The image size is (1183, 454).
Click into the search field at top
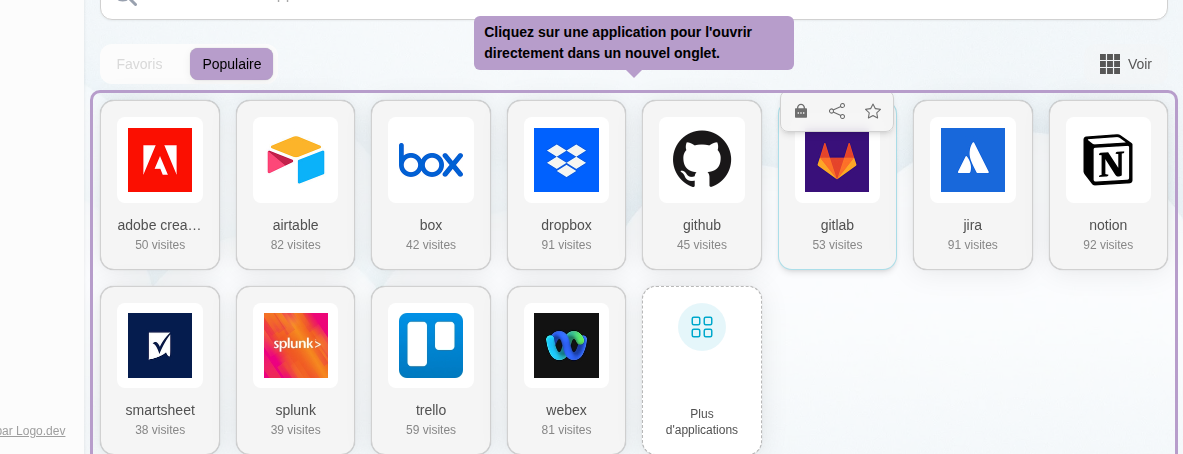640,5
